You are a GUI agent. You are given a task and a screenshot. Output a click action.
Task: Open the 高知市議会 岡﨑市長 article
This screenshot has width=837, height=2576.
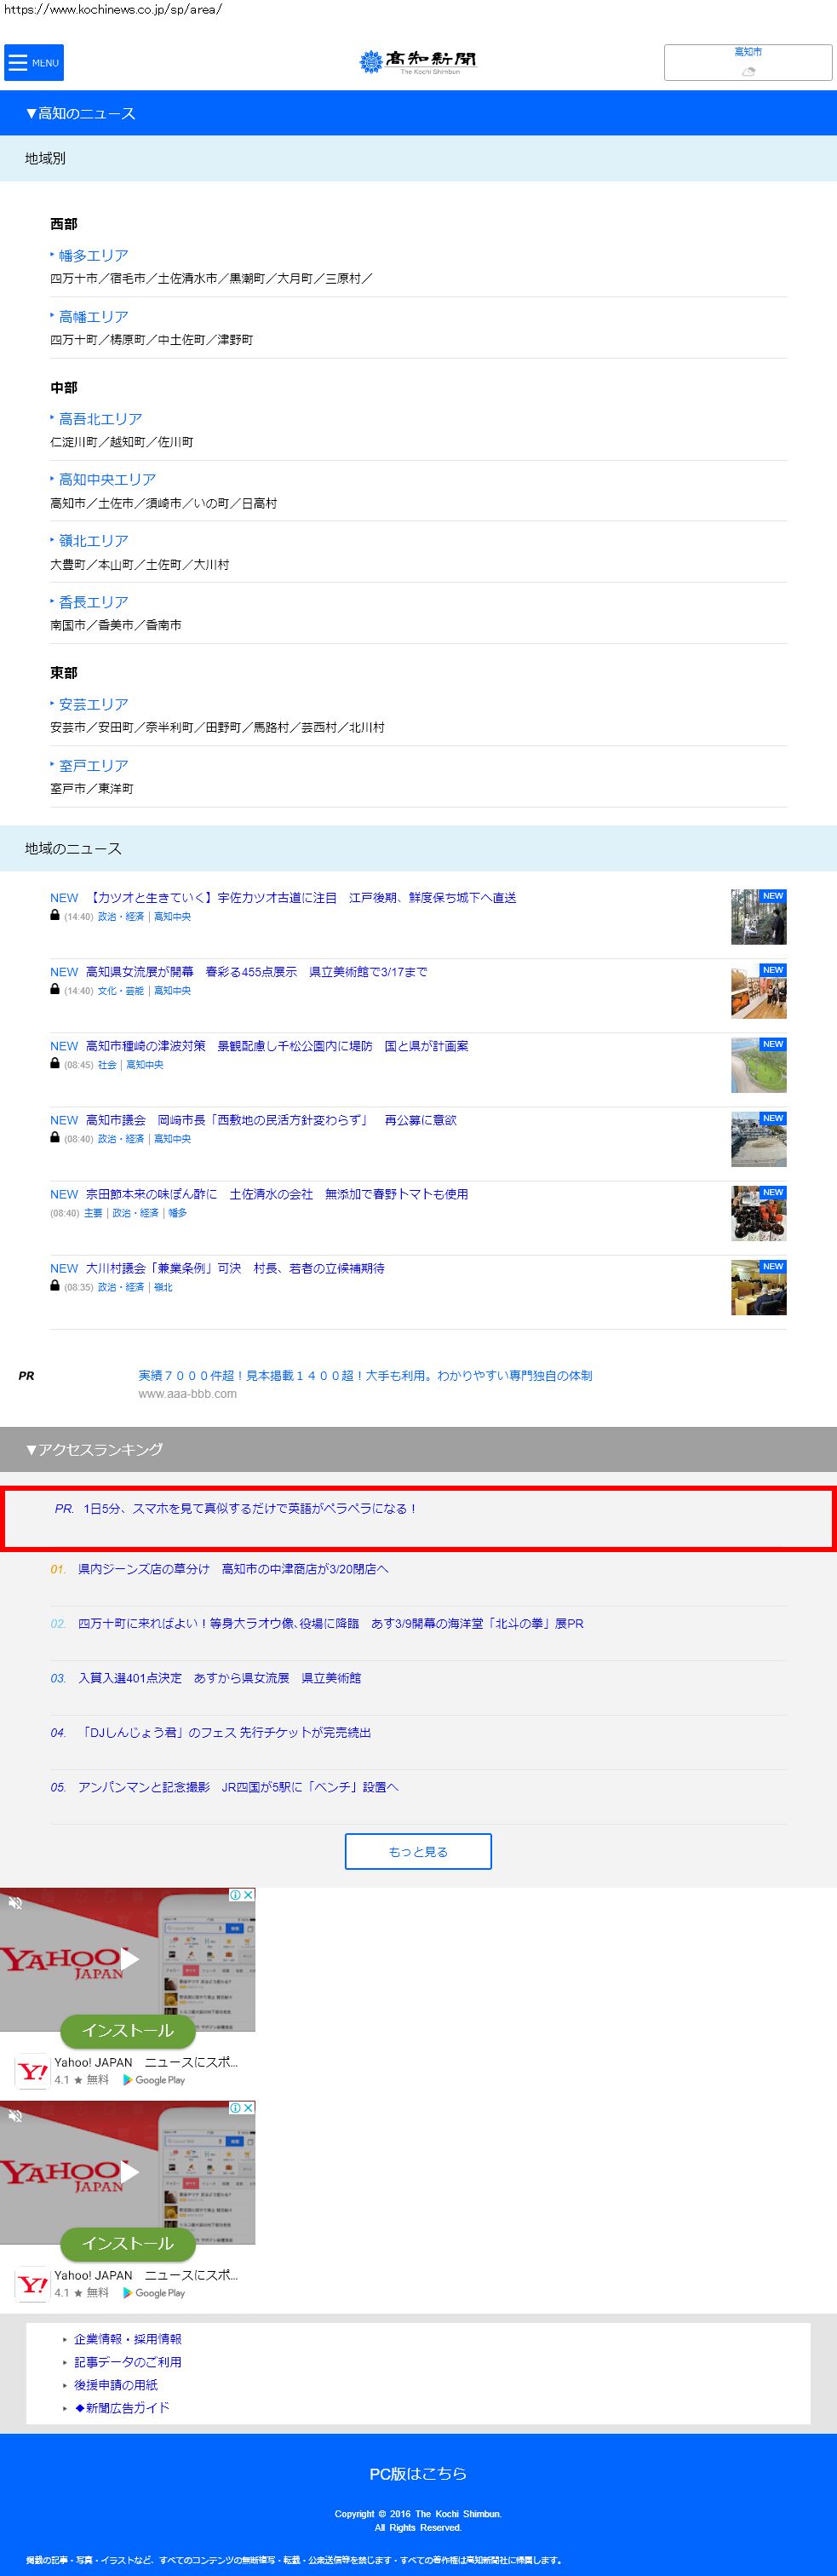tap(271, 1119)
